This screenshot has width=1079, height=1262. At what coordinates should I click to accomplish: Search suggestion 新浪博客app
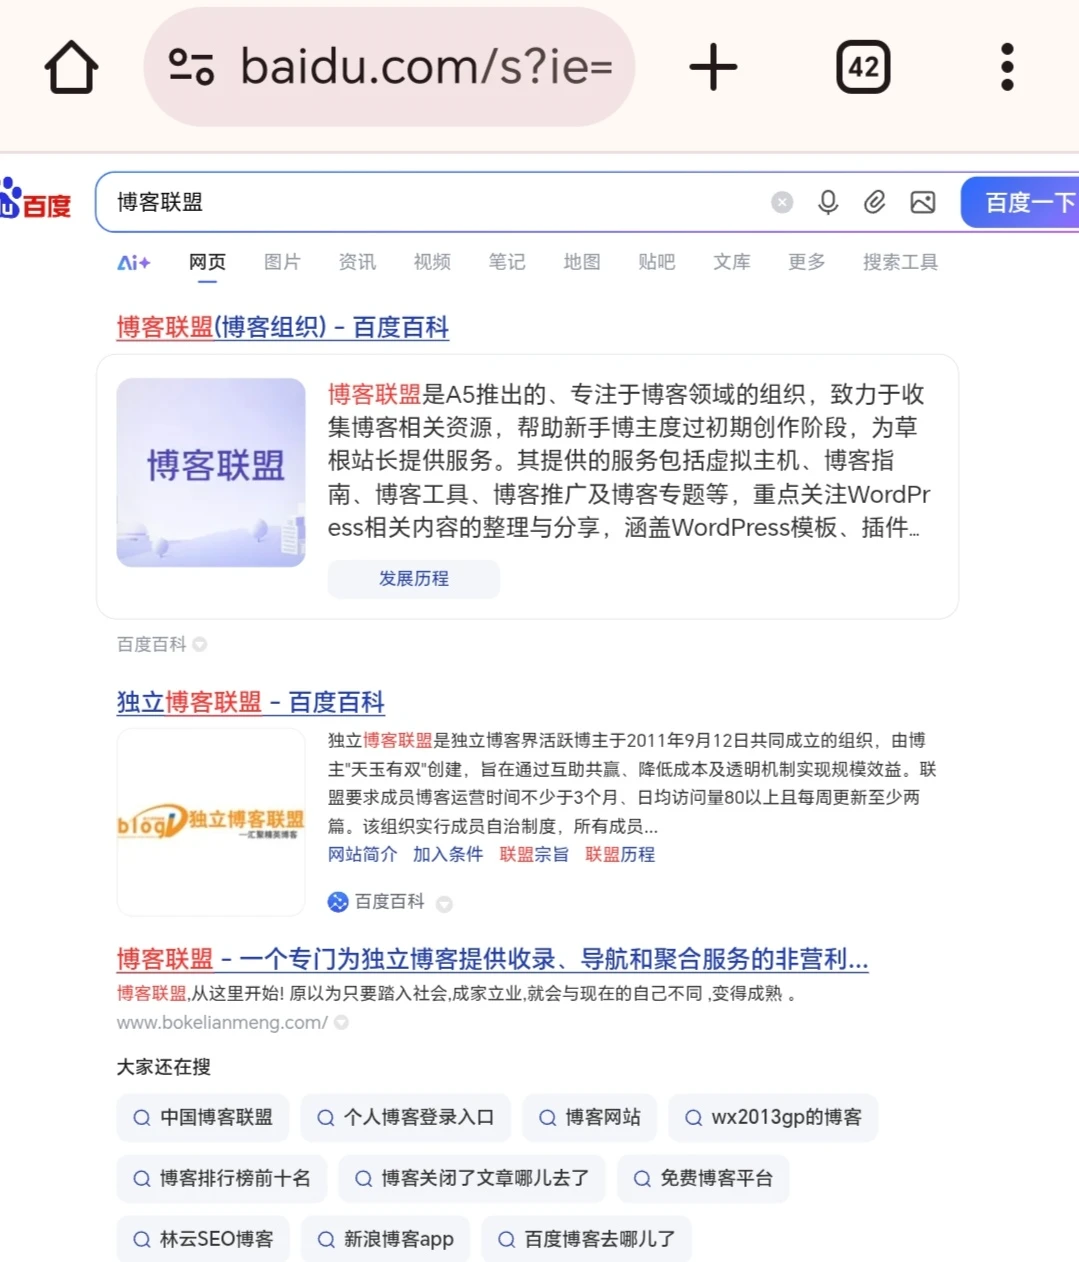pyautogui.click(x=385, y=1239)
